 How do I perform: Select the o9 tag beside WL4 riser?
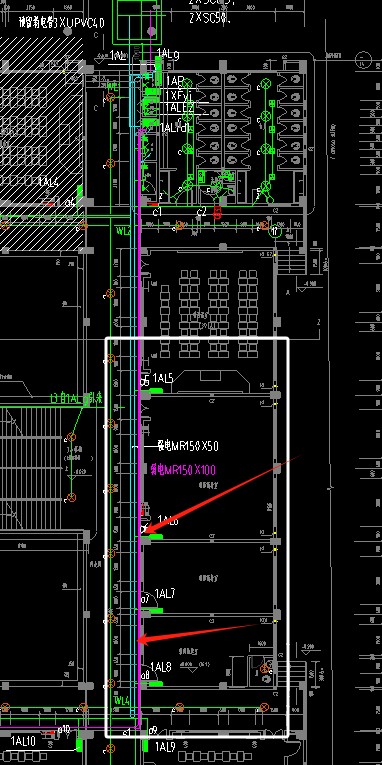tap(153, 731)
